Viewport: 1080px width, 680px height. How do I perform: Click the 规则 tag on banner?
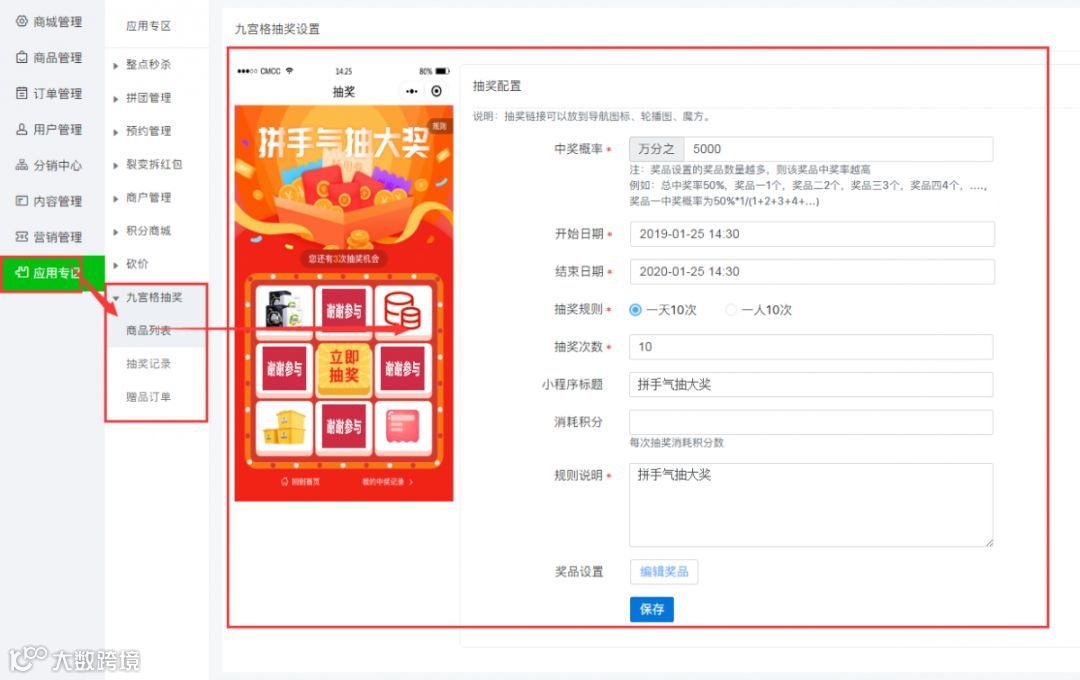click(x=439, y=126)
